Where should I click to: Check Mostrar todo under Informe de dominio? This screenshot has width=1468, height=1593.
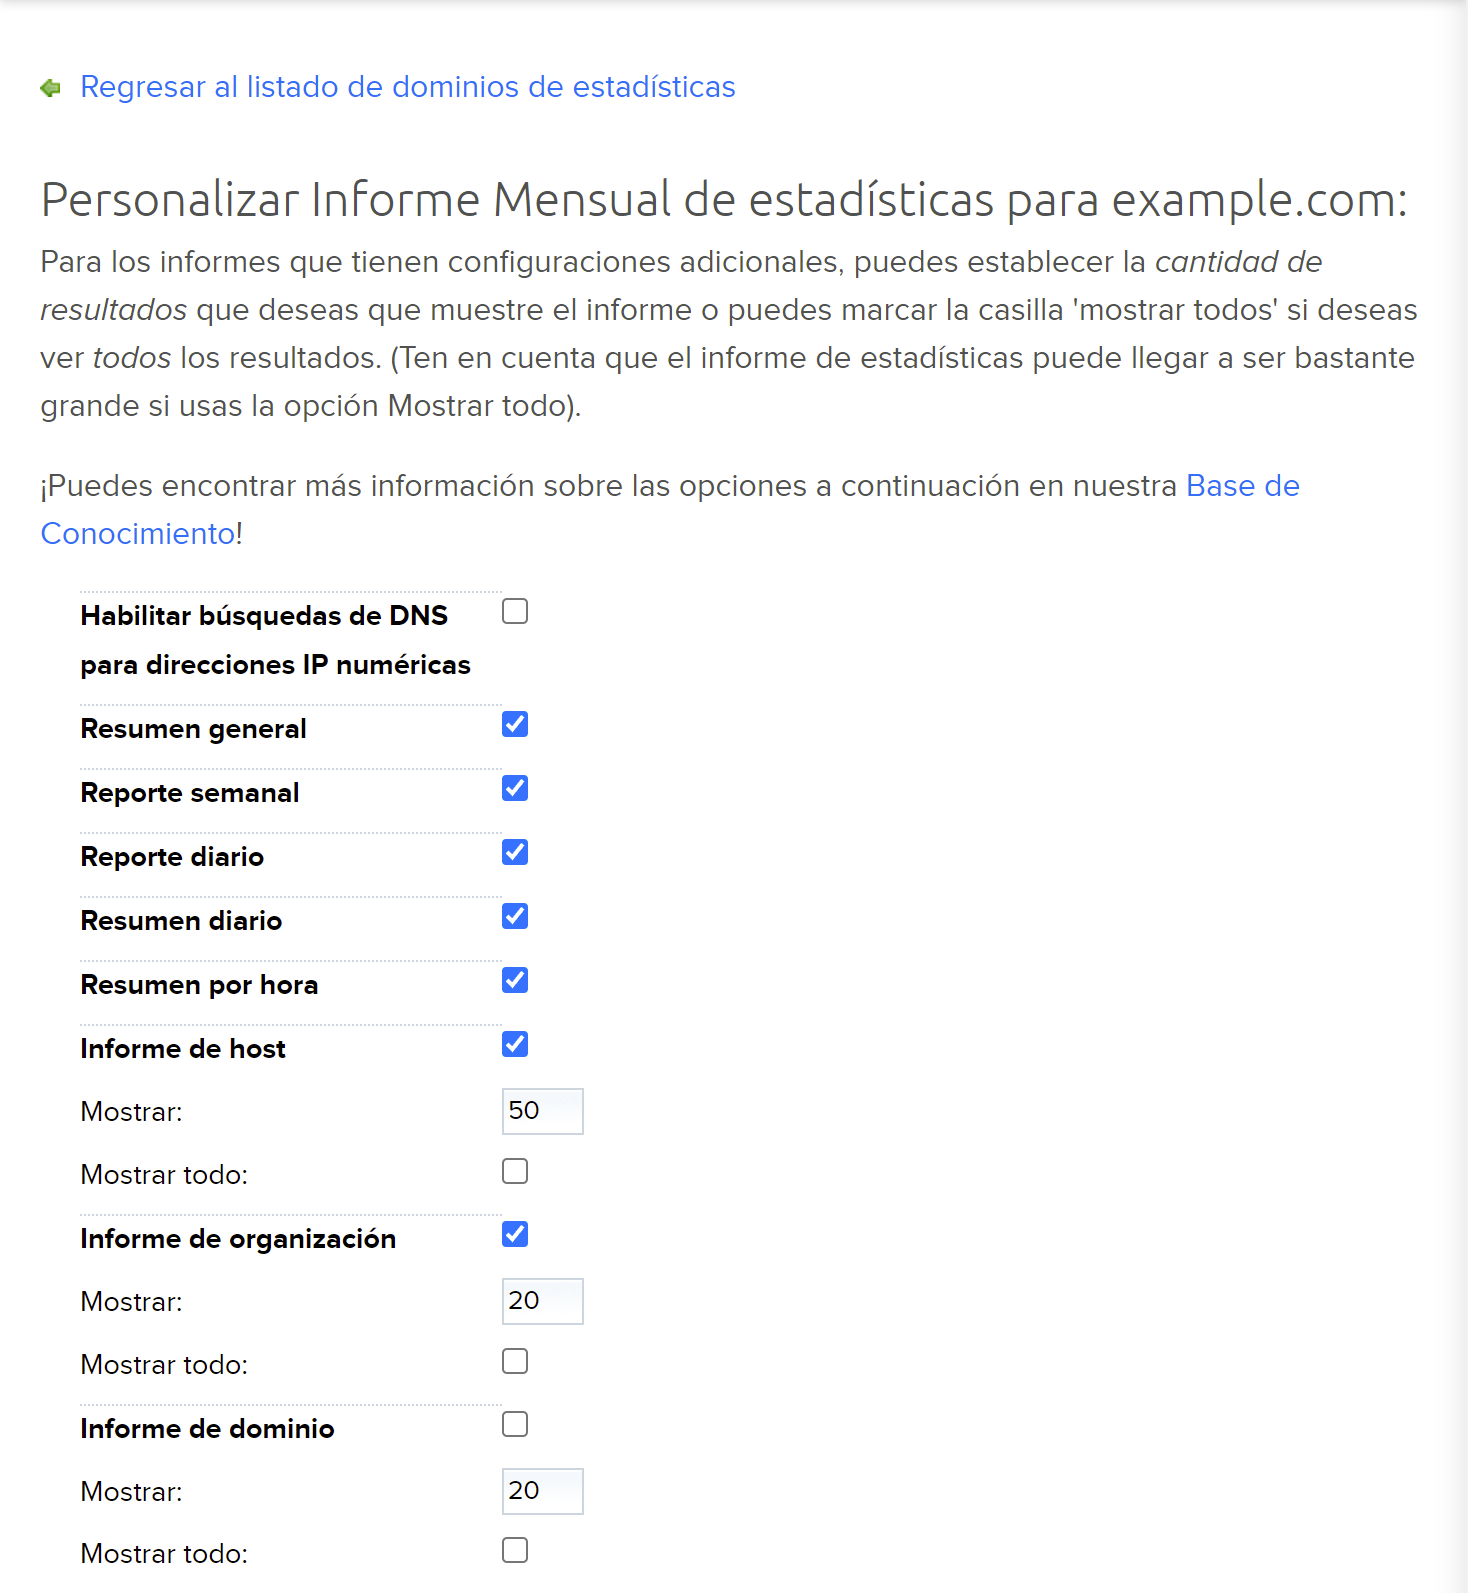[515, 1550]
